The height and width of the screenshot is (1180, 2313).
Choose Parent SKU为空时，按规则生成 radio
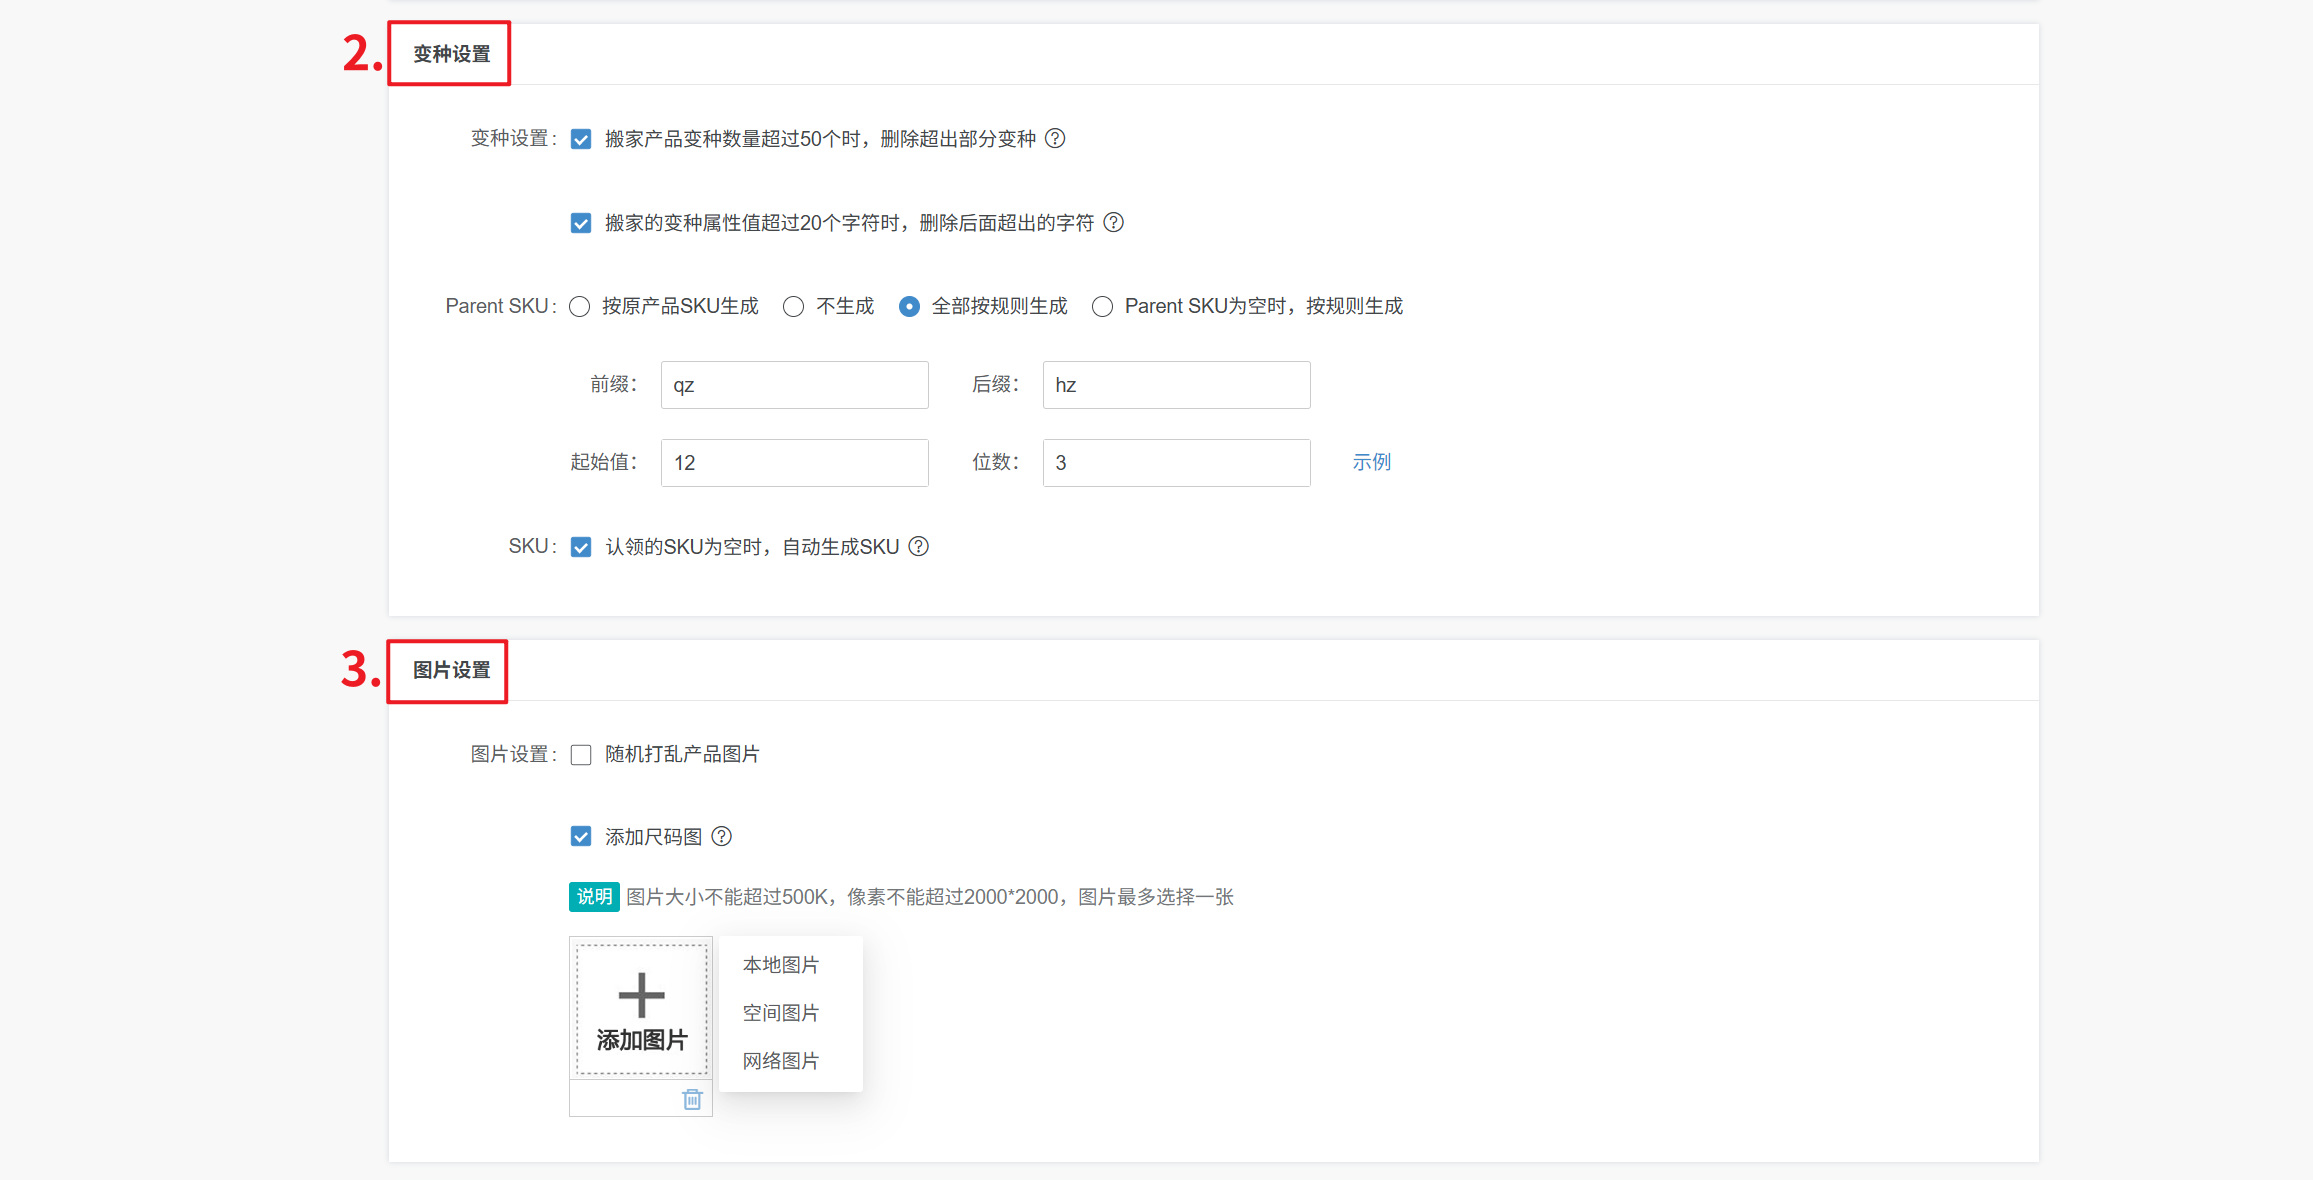pyautogui.click(x=1102, y=307)
